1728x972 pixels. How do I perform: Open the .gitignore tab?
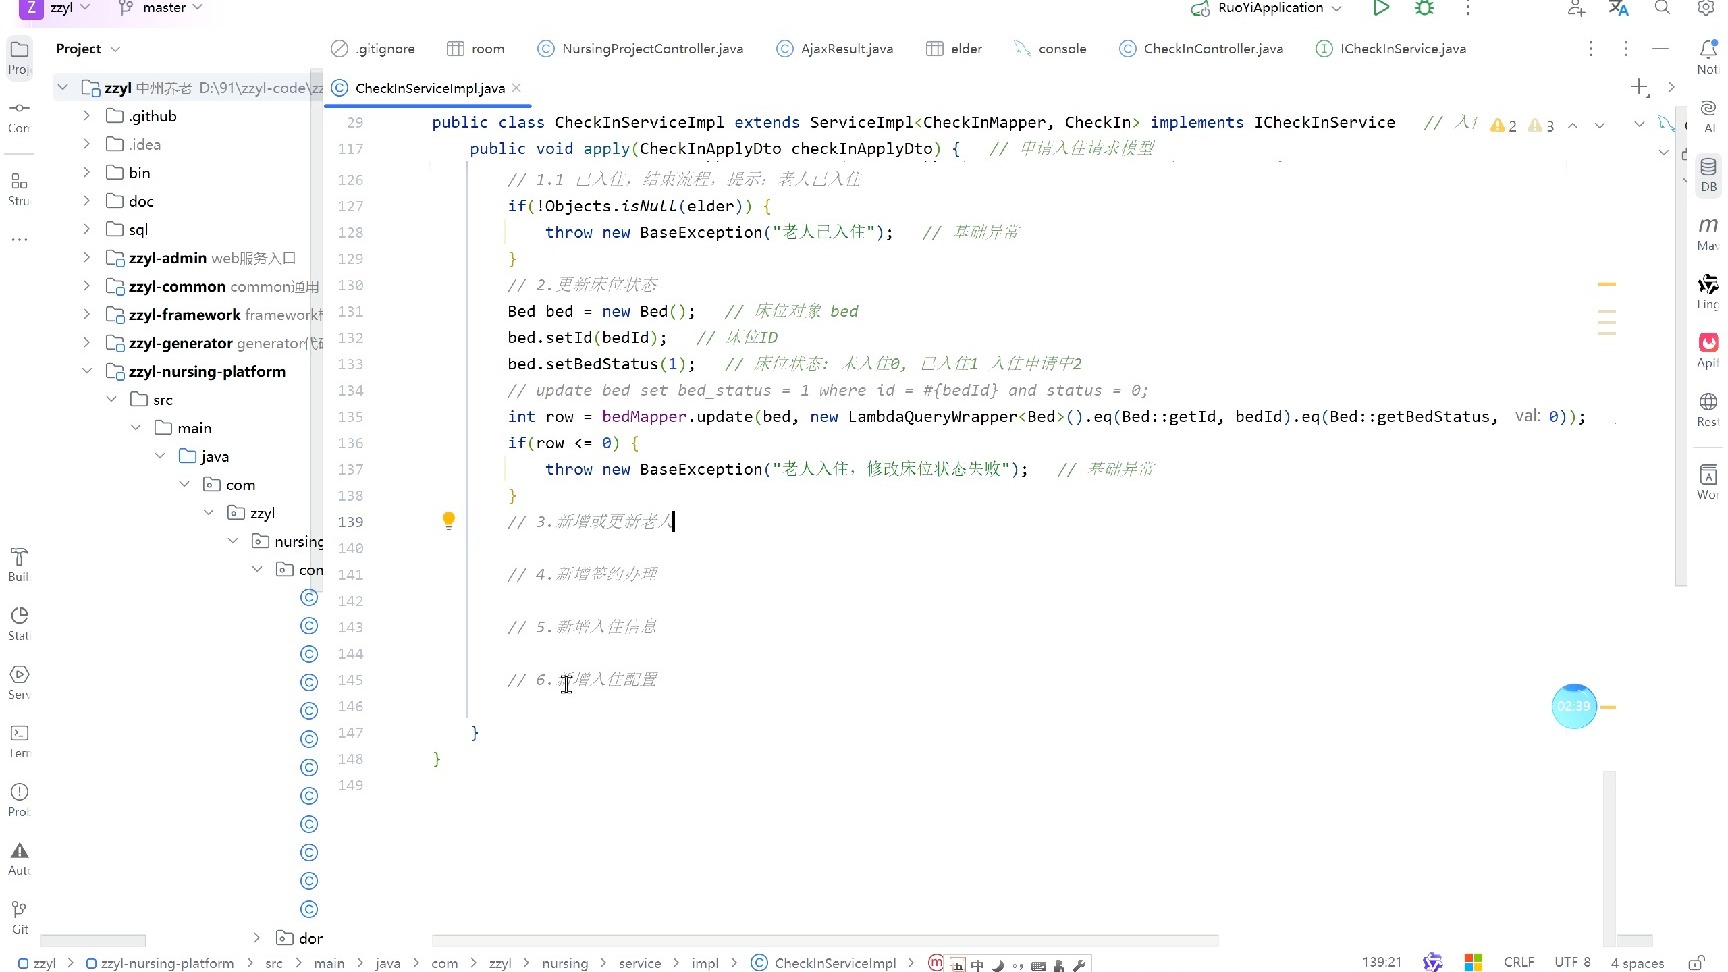pyautogui.click(x=373, y=48)
